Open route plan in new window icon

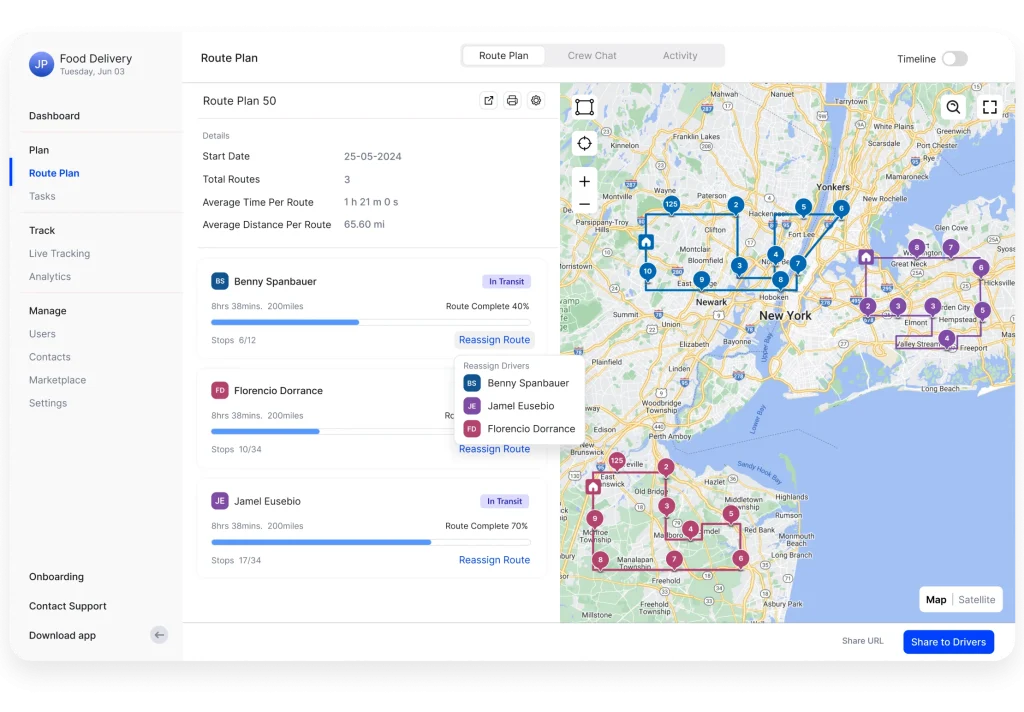(488, 101)
